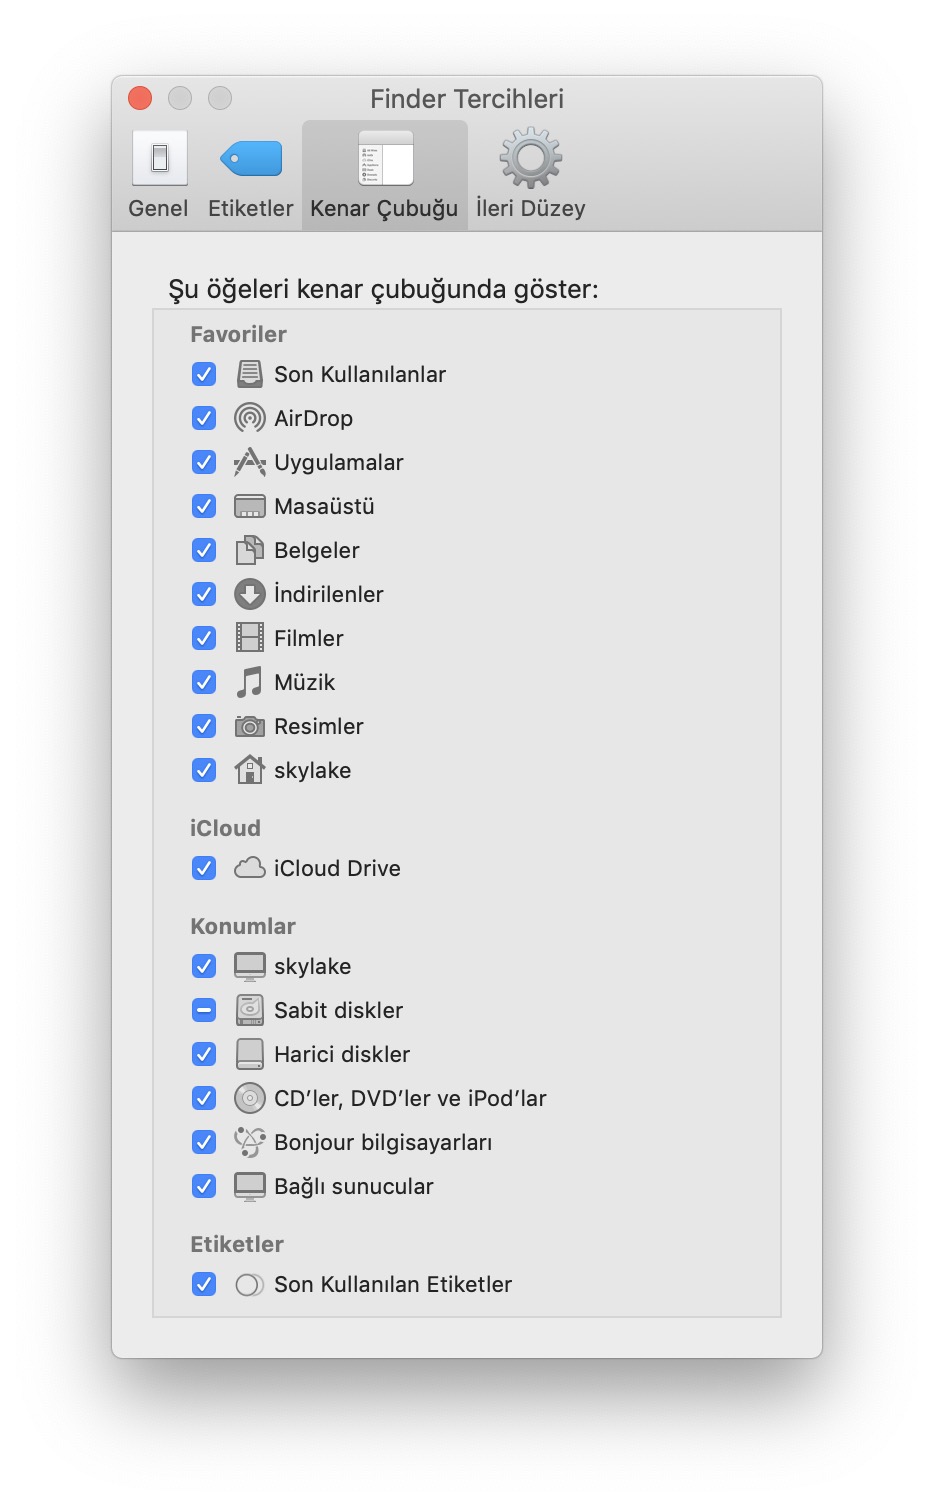The width and height of the screenshot is (934, 1506).
Task: Click the iCloud Drive cloud icon
Action: [249, 868]
